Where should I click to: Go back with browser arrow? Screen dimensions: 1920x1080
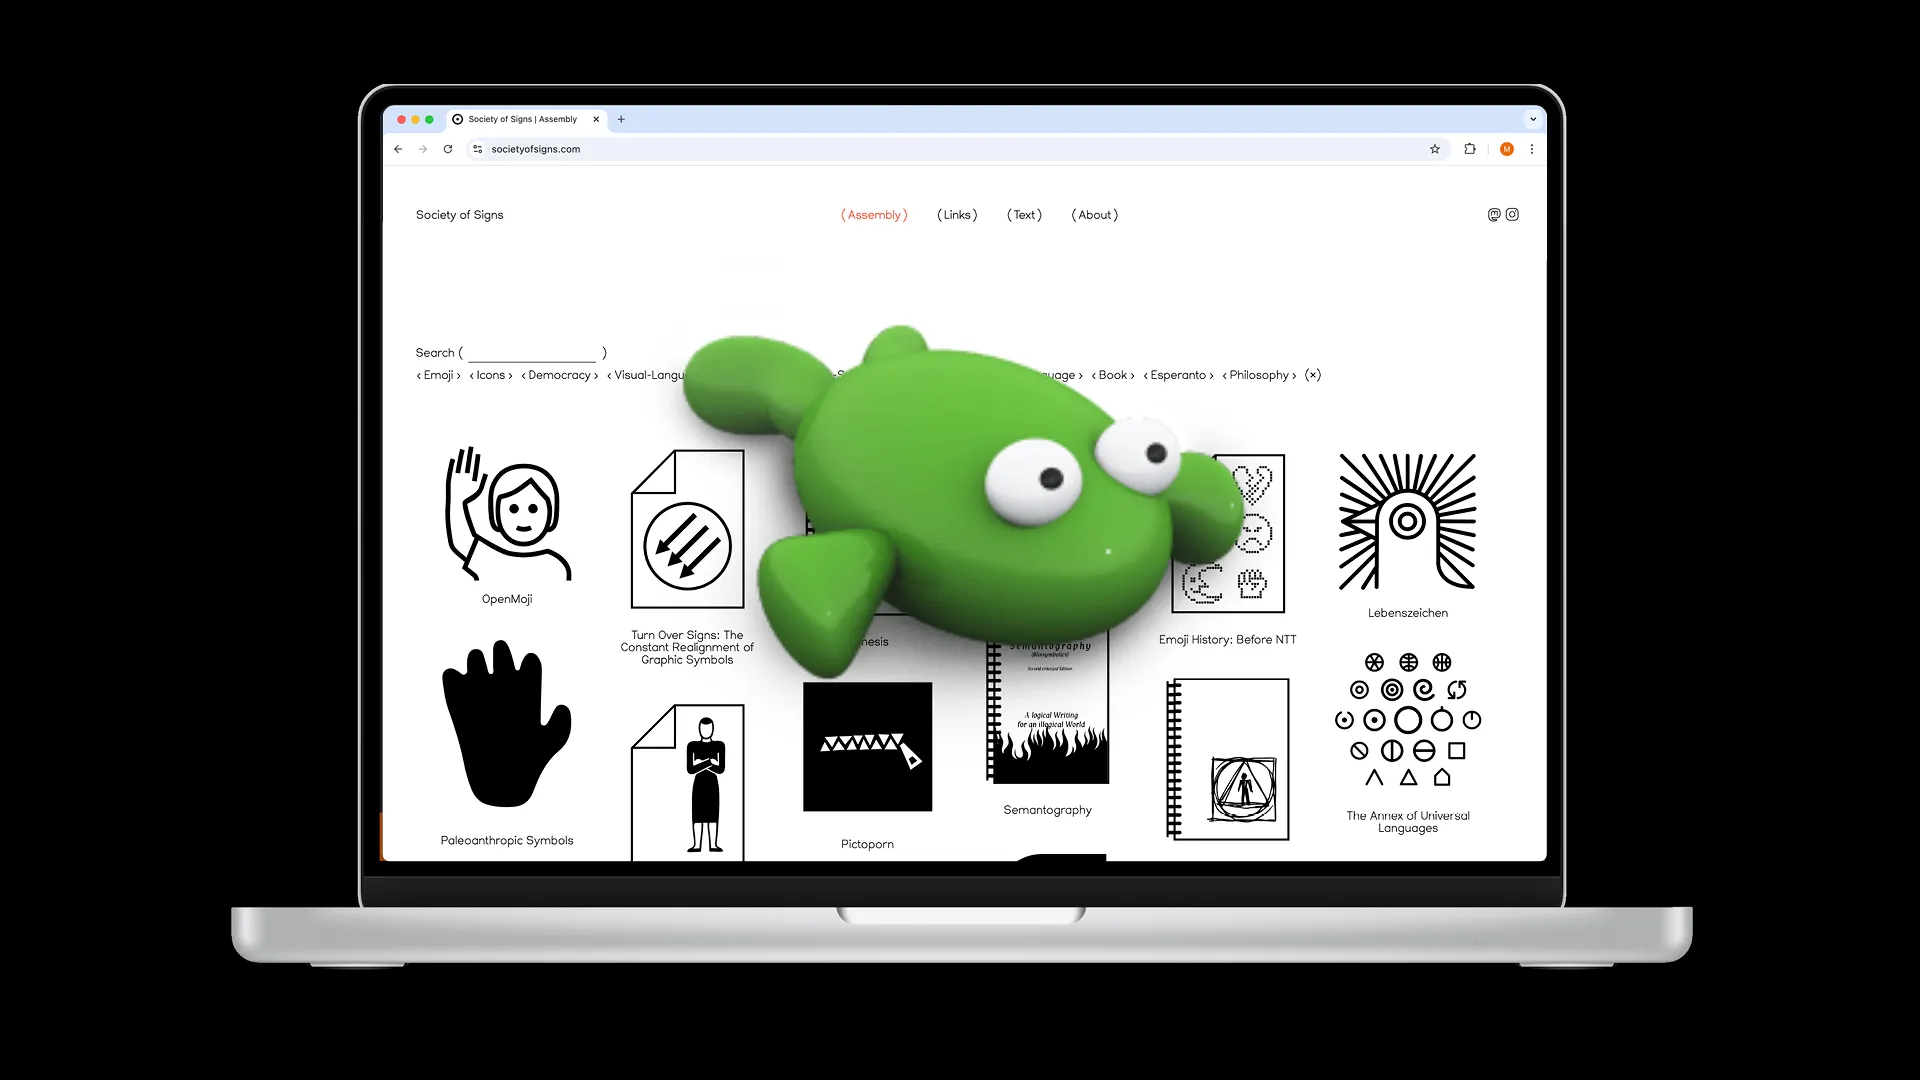point(398,149)
